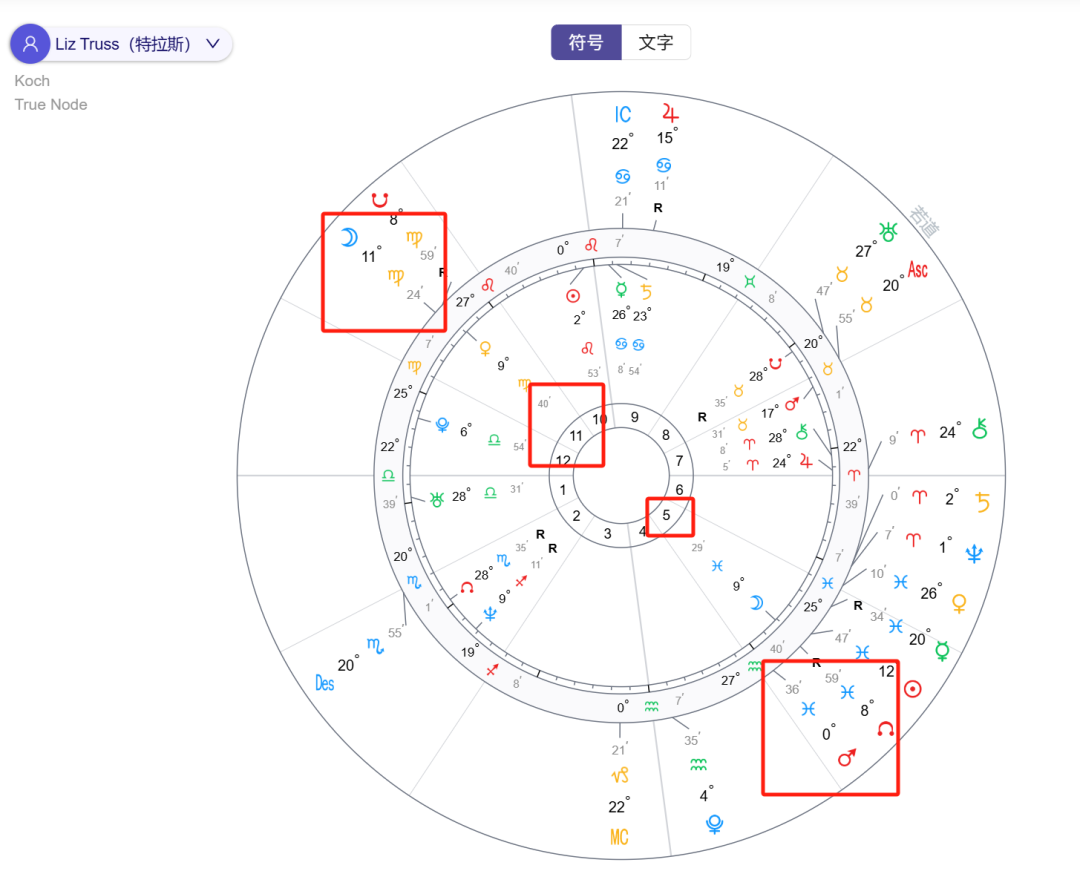
Task: Select inner-wheel Neptune glyph at 9° Sagittarius
Action: tap(490, 614)
